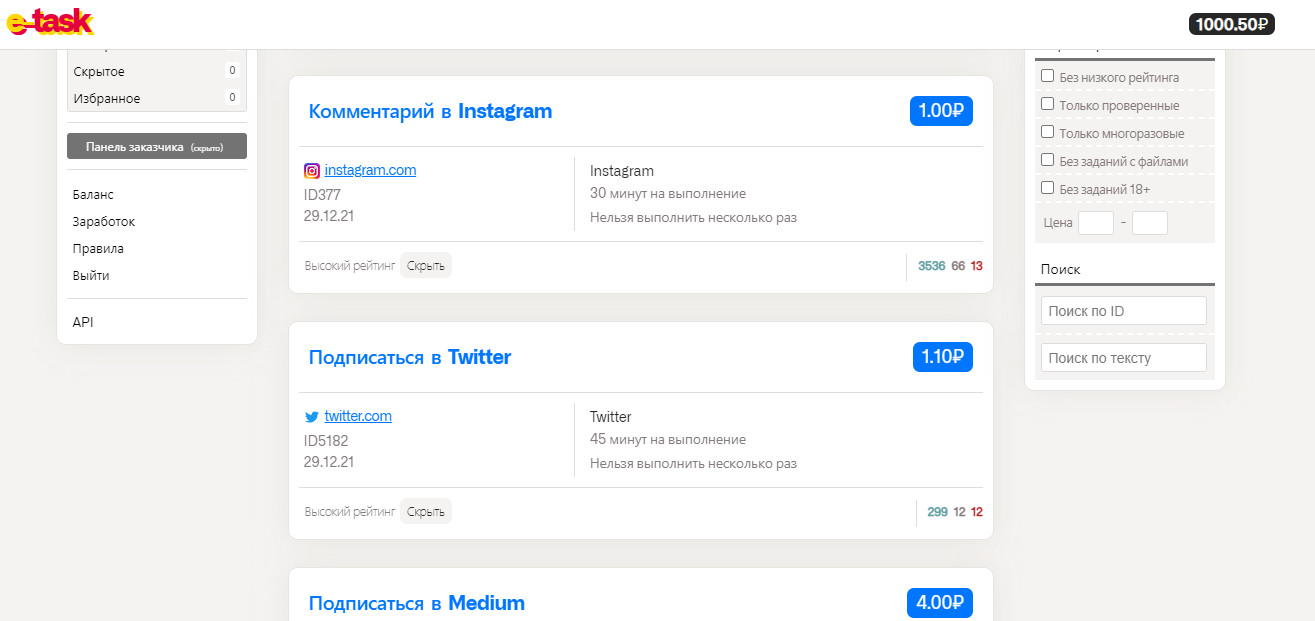Click the 1000.50₽ balance badge
This screenshot has height=621, width=1315.
1231,24
